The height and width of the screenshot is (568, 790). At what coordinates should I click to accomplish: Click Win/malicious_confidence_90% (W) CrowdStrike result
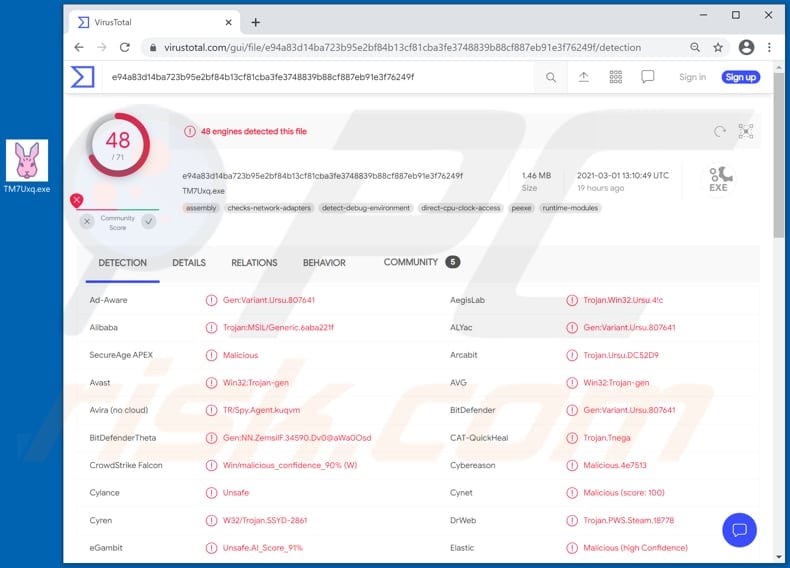pyautogui.click(x=290, y=465)
